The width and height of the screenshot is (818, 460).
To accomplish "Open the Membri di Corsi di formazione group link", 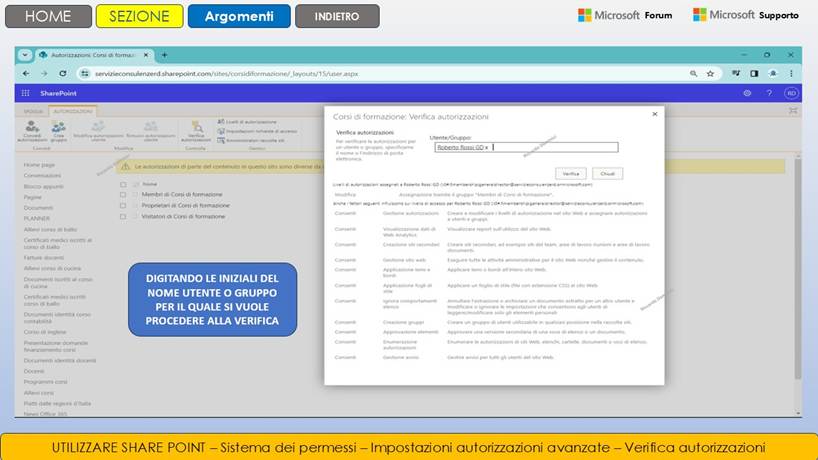I will [182, 195].
